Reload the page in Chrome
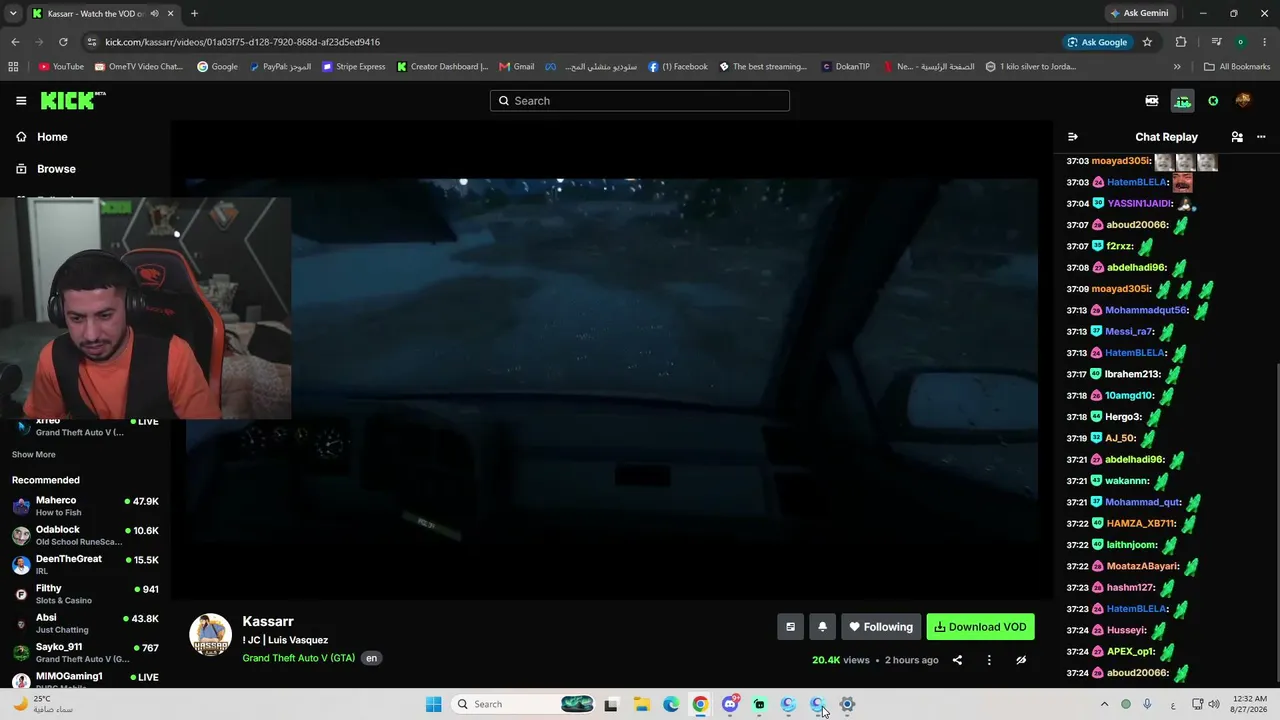 [63, 42]
